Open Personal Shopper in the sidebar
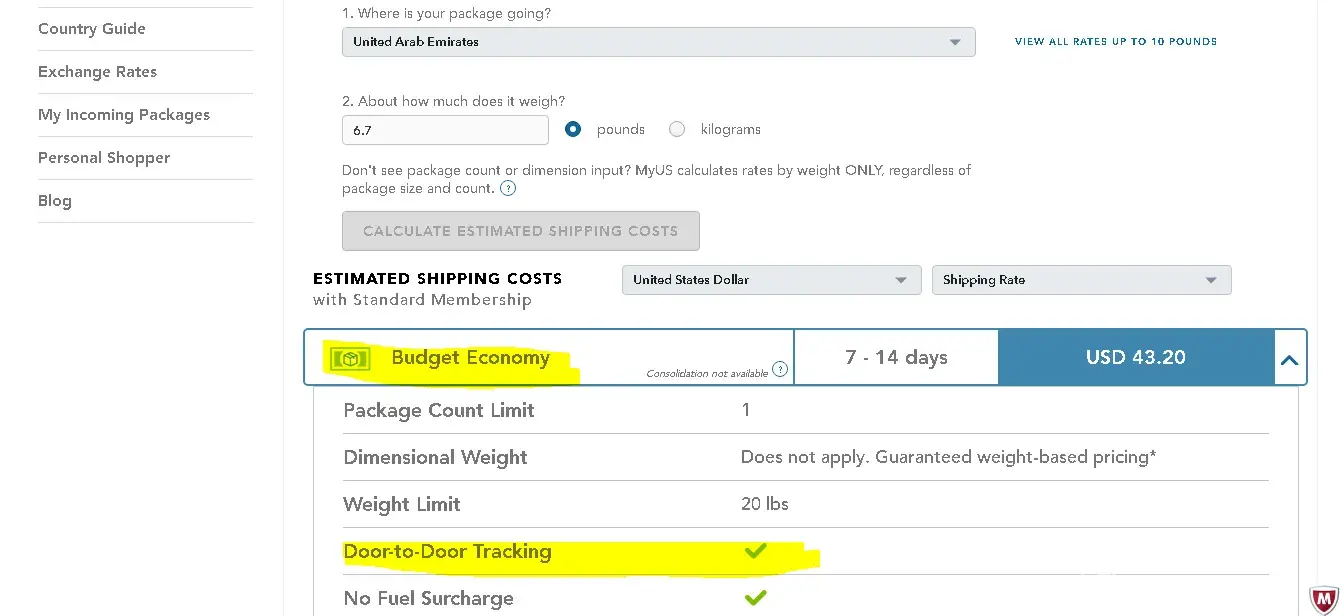1342x616 pixels. pyautogui.click(x=104, y=158)
